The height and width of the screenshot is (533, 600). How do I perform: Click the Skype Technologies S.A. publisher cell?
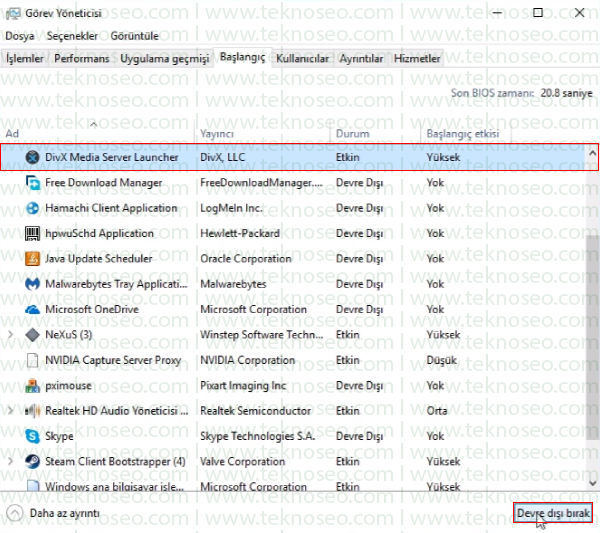258,436
